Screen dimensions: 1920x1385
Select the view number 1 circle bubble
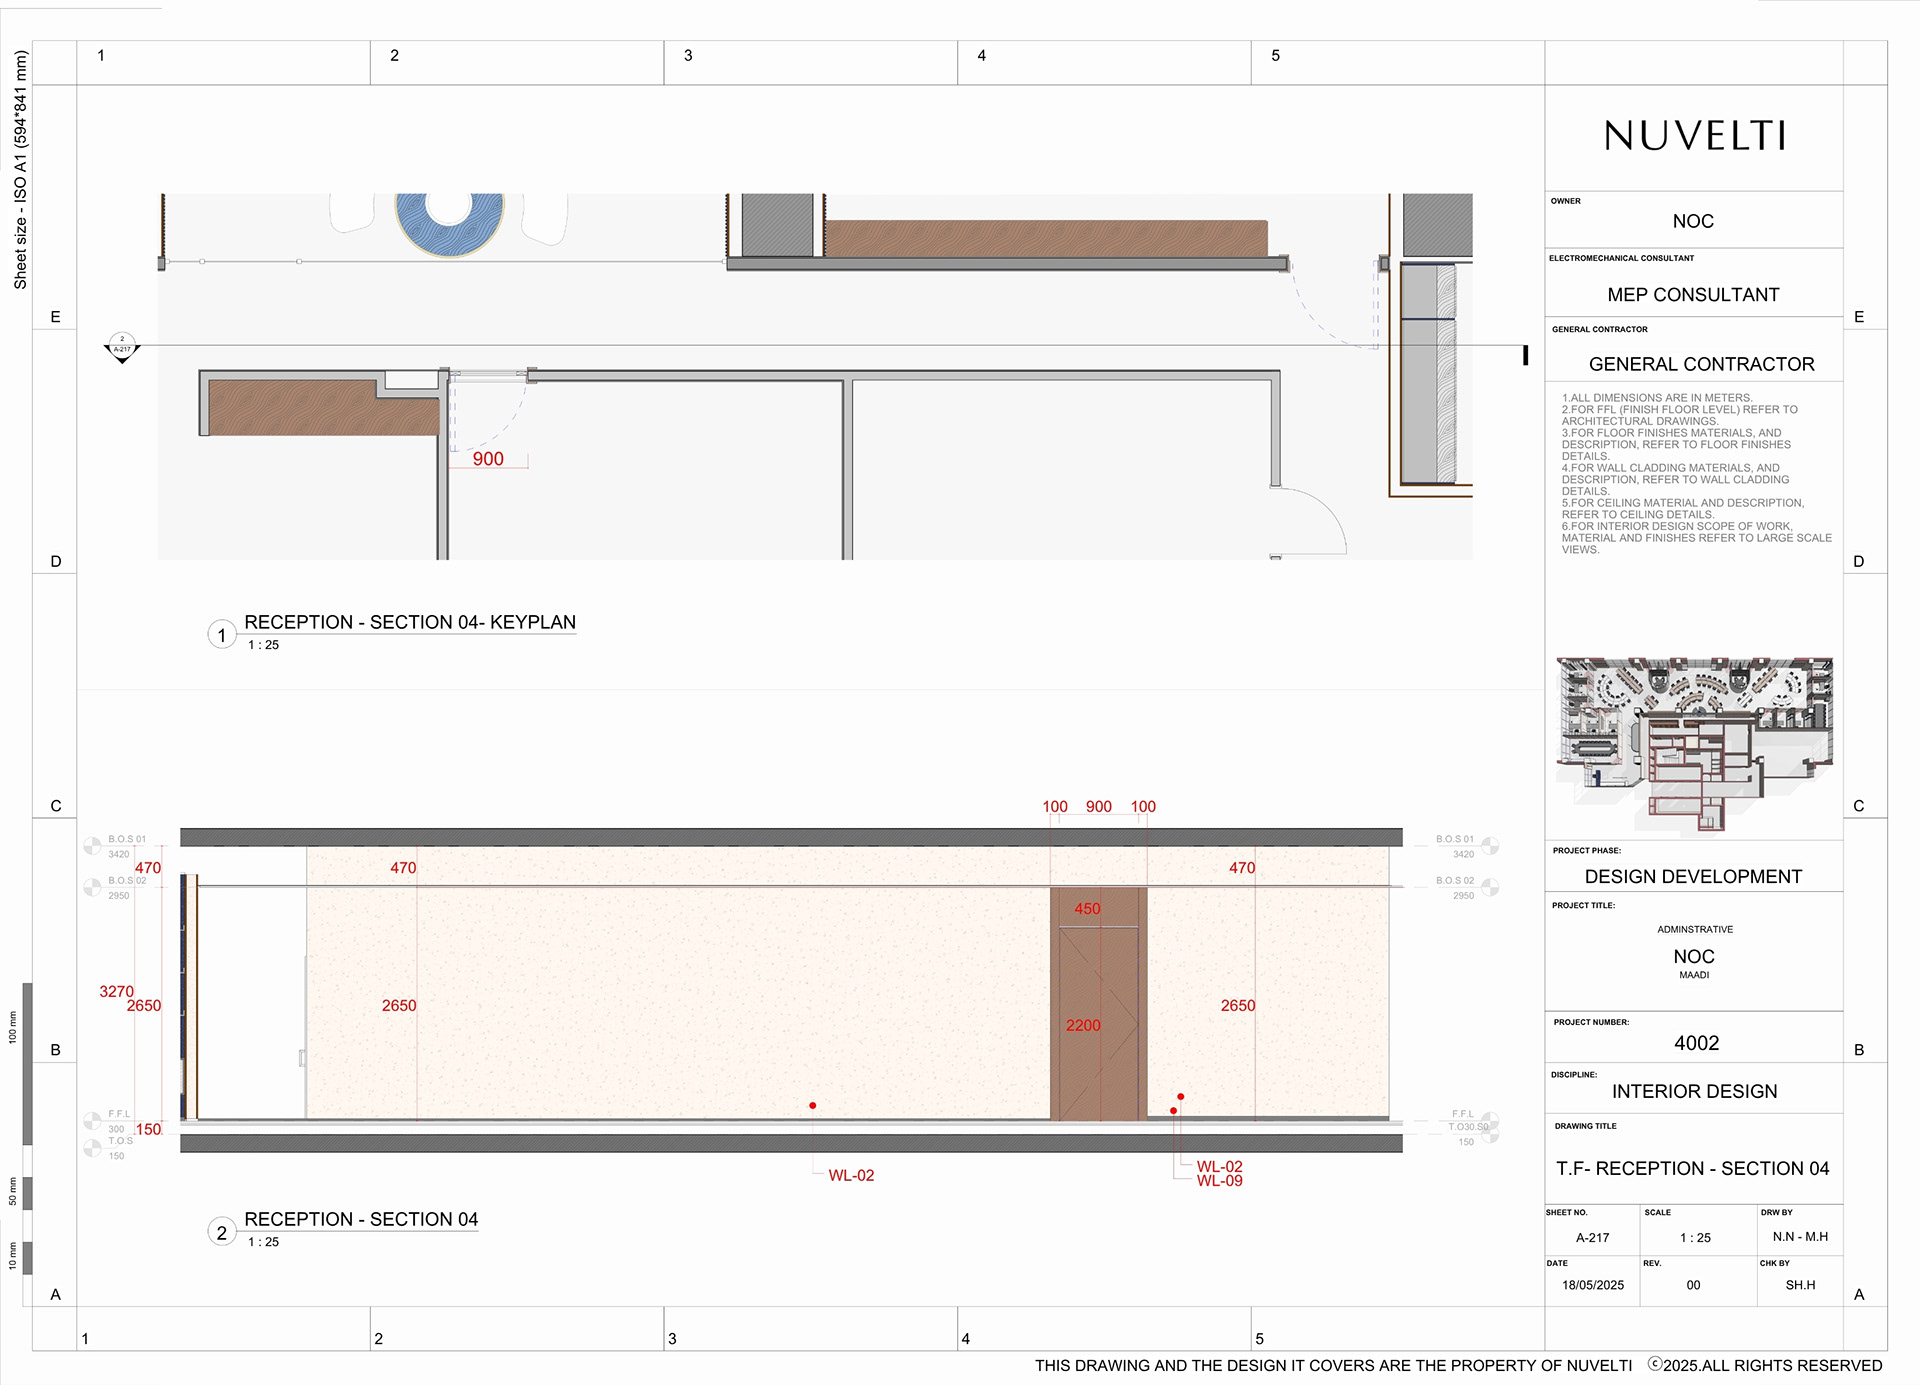(222, 635)
